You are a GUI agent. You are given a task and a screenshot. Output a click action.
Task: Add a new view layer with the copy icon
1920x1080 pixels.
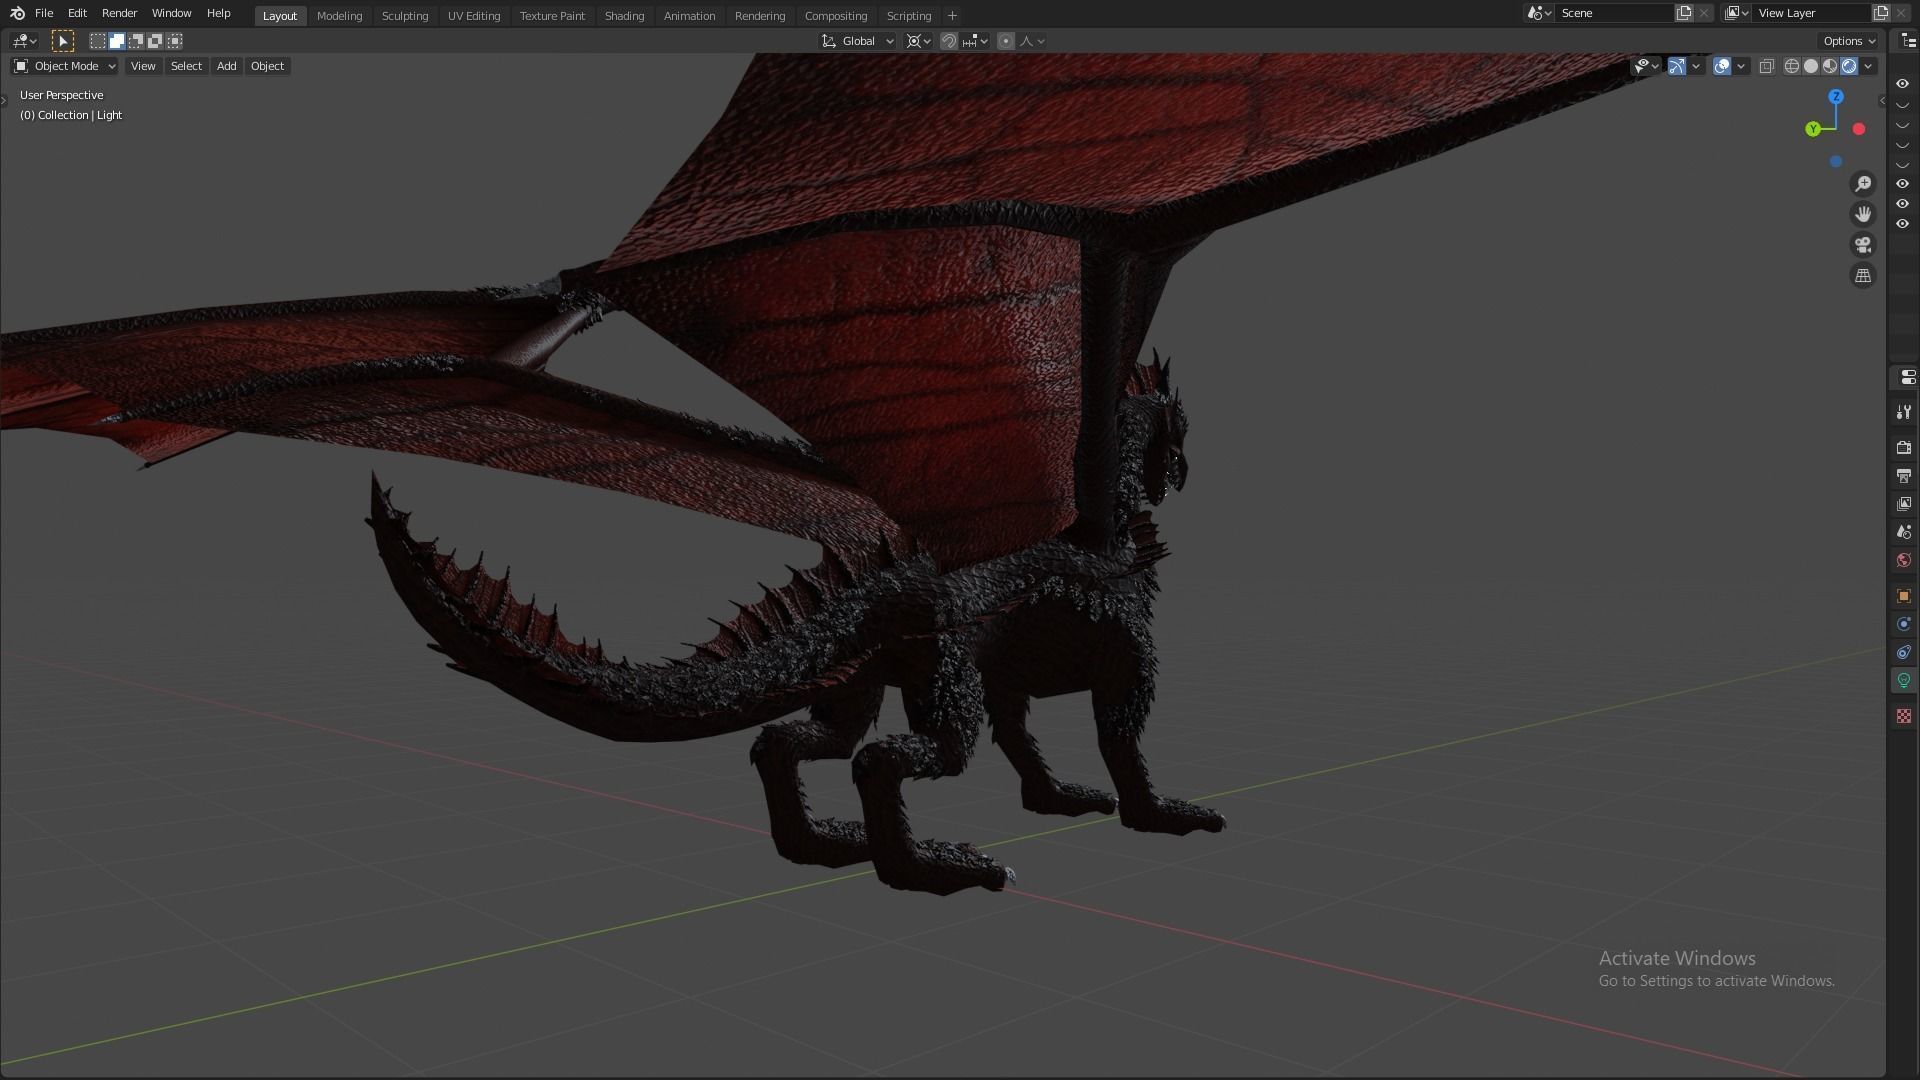[x=1881, y=13]
